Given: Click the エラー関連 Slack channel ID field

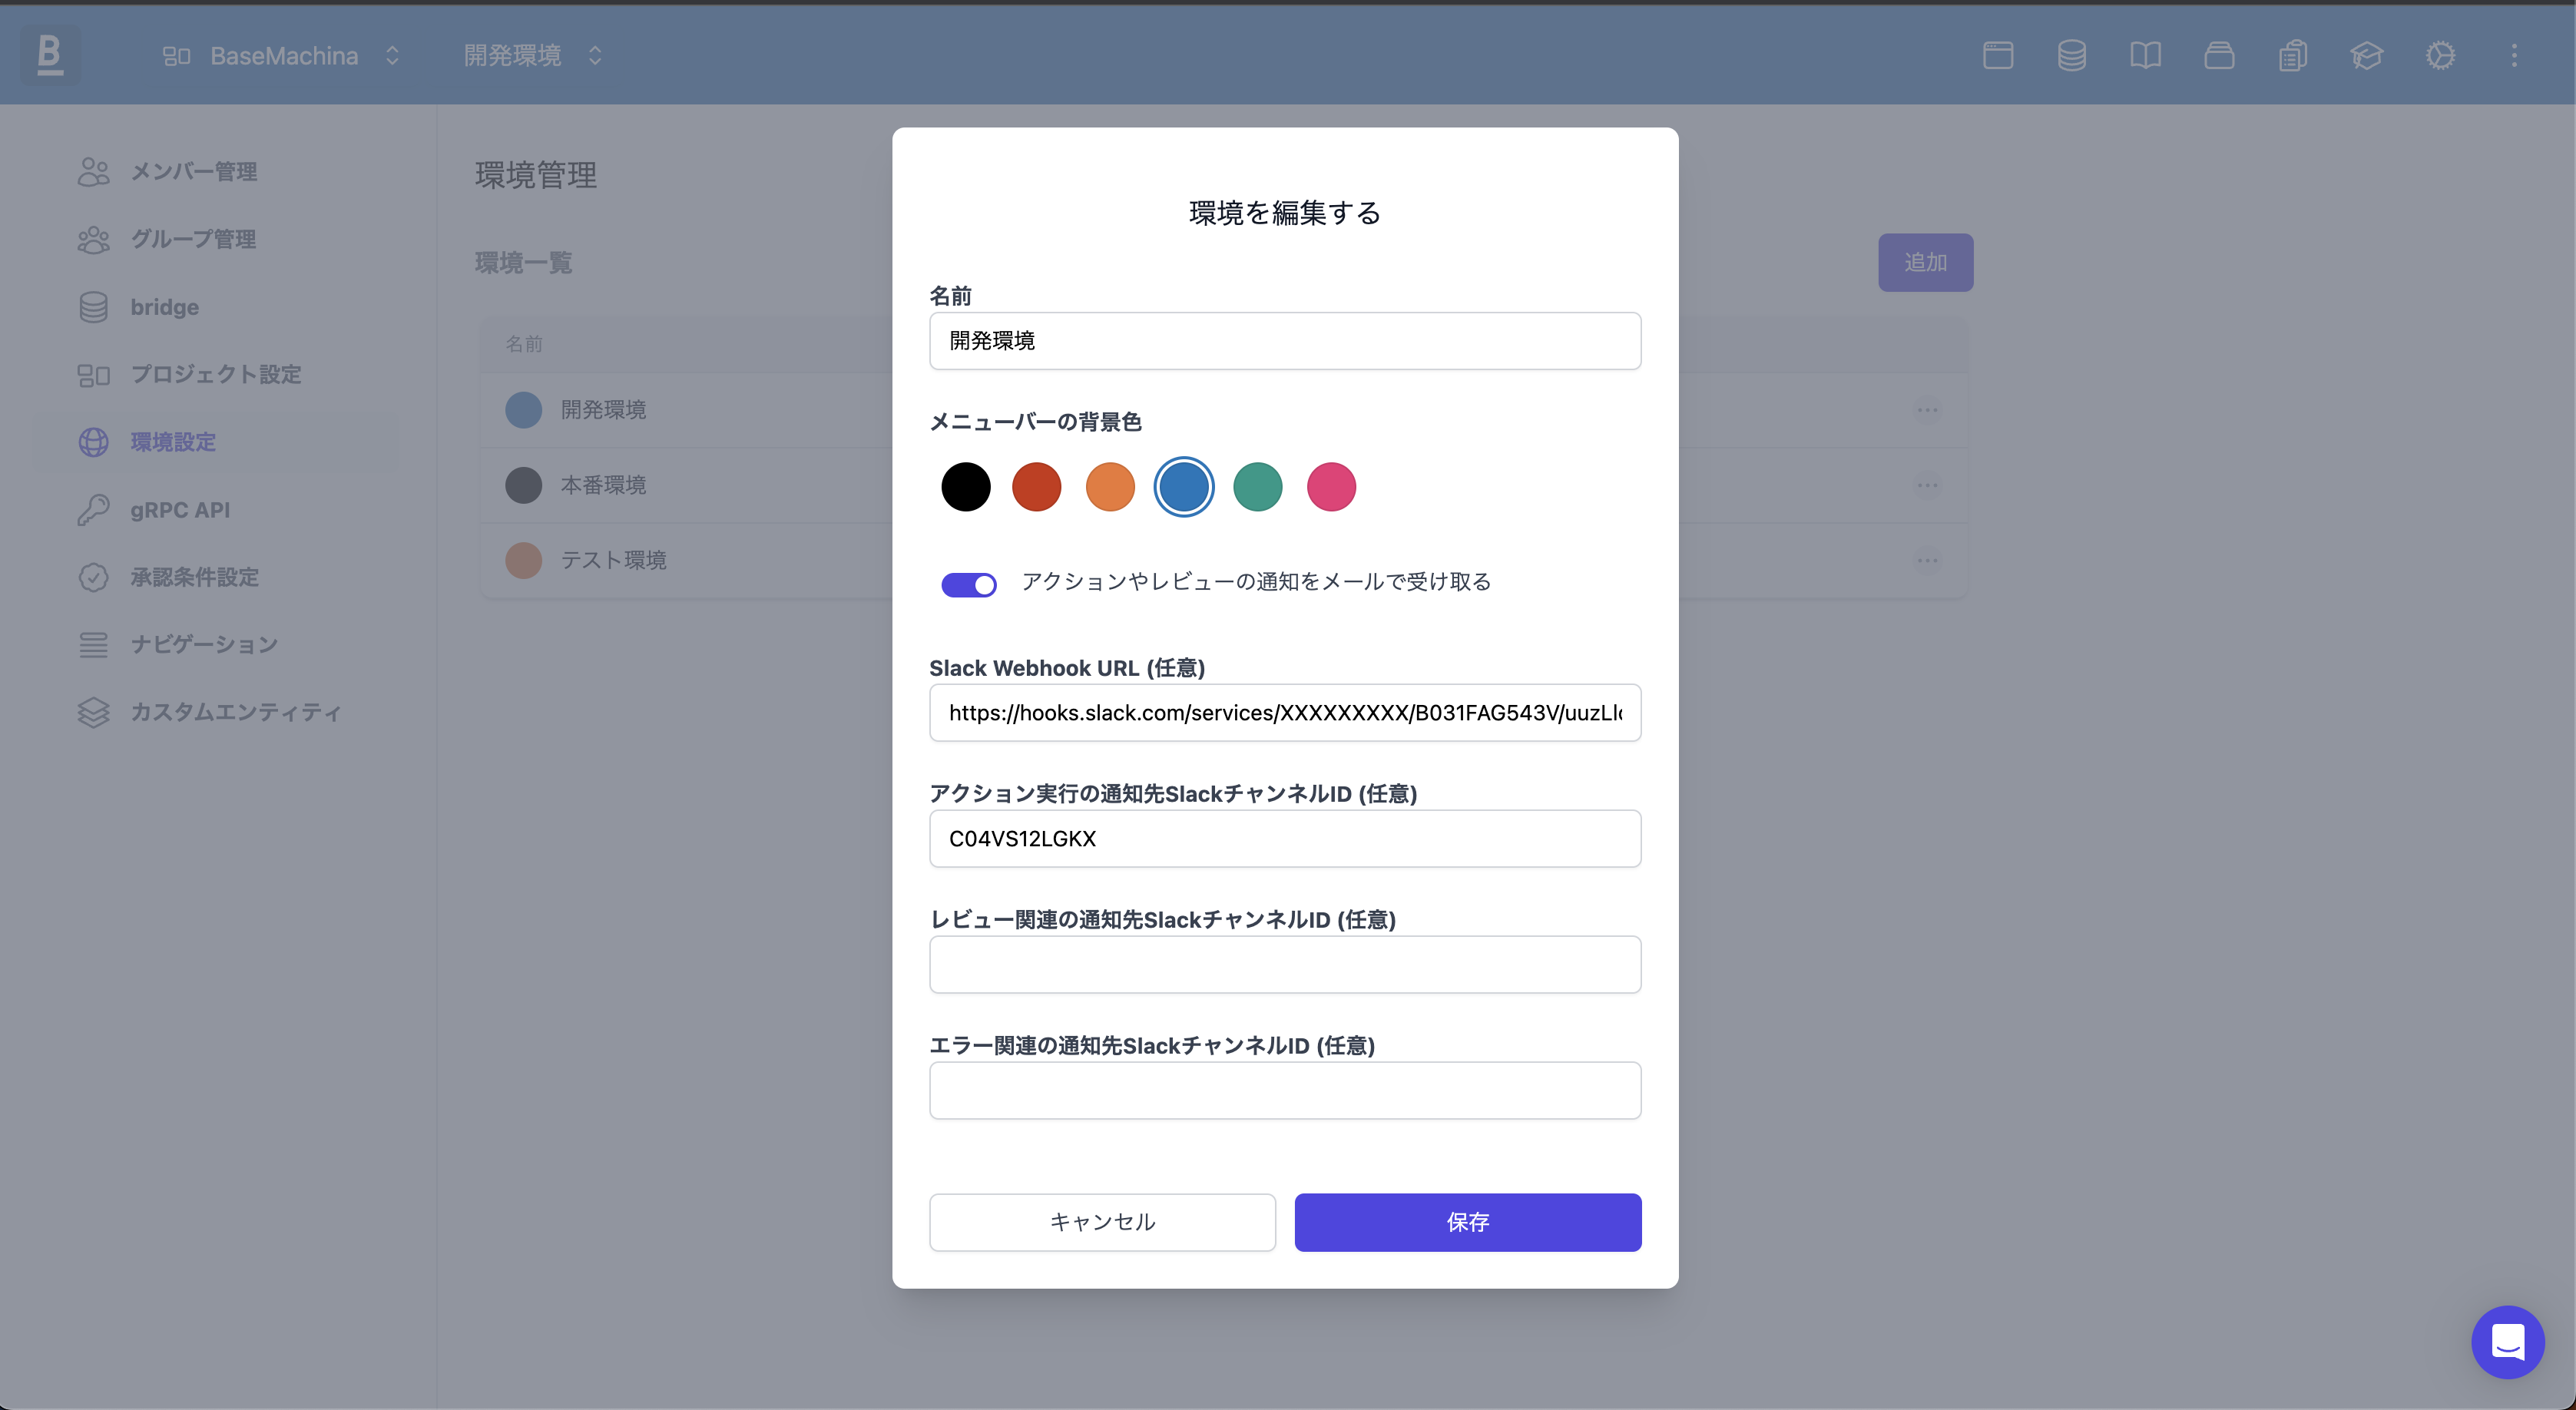Looking at the screenshot, I should click(x=1284, y=1091).
